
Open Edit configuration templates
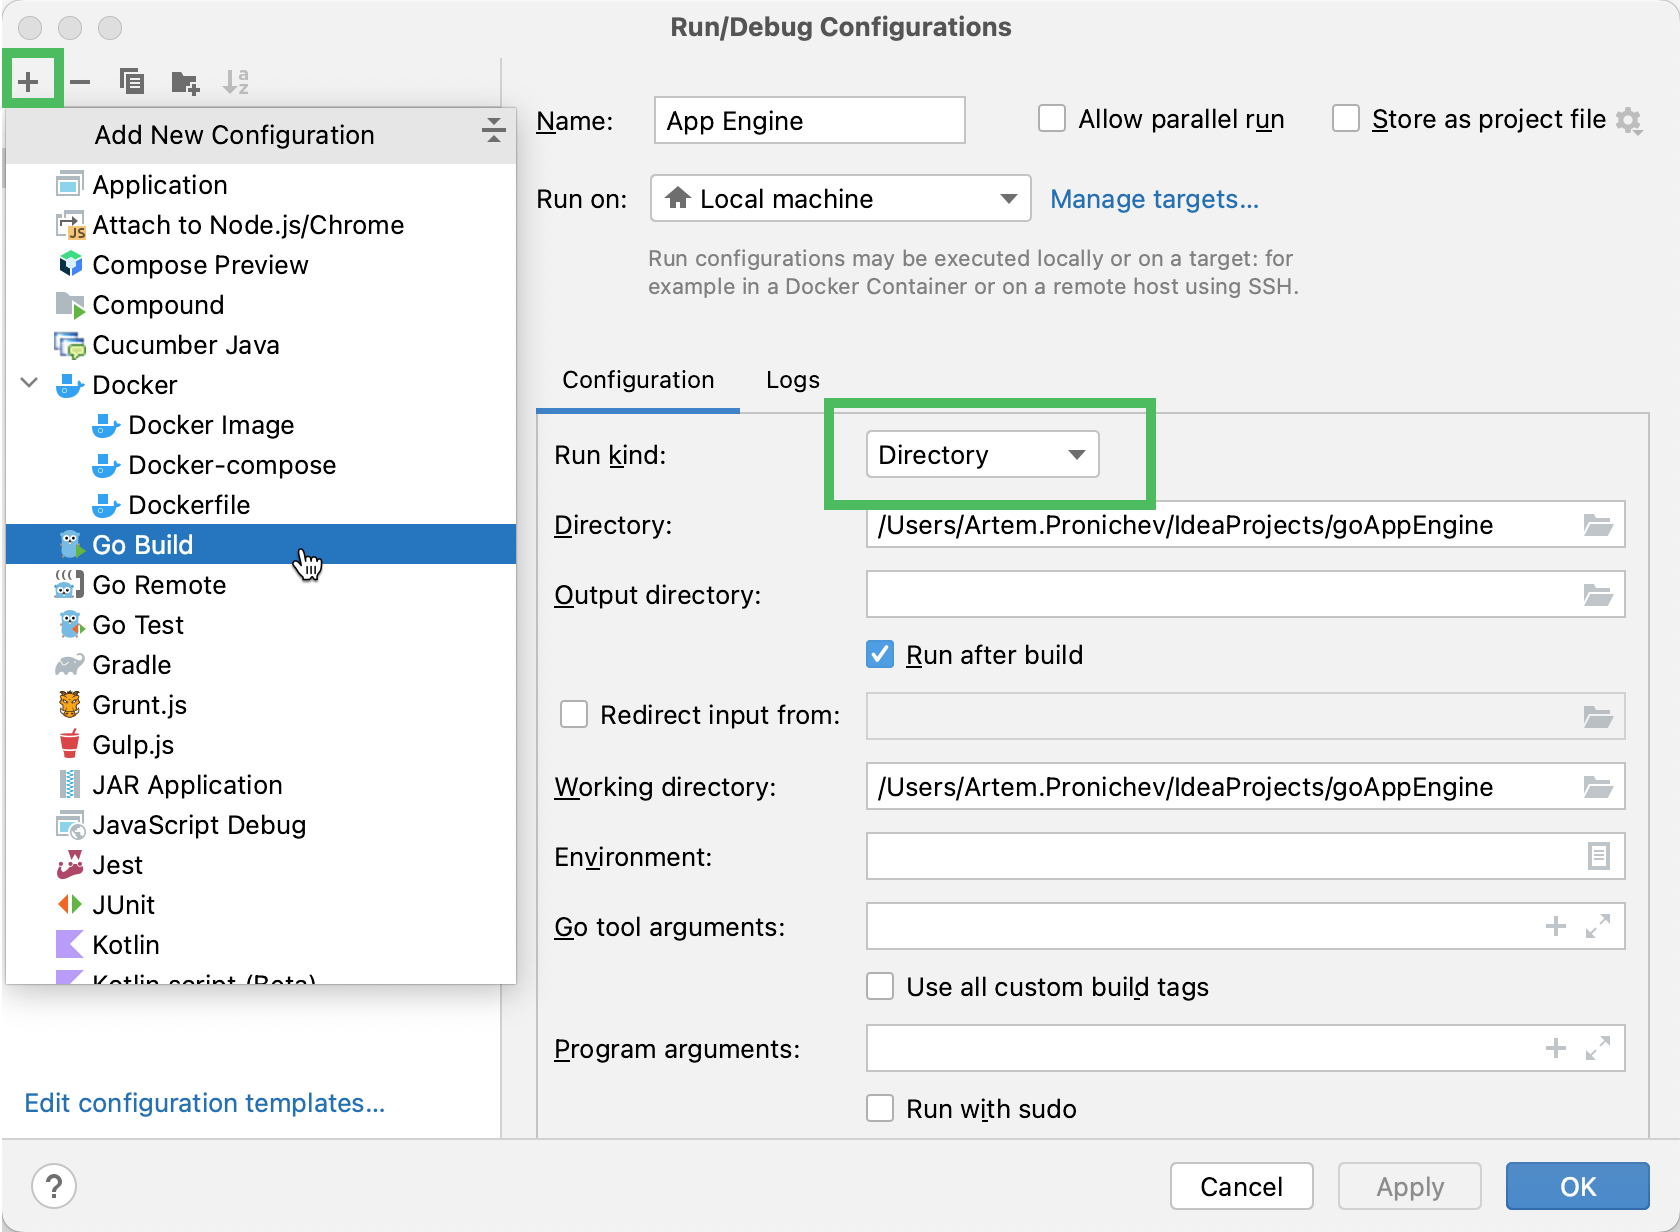[x=204, y=1103]
